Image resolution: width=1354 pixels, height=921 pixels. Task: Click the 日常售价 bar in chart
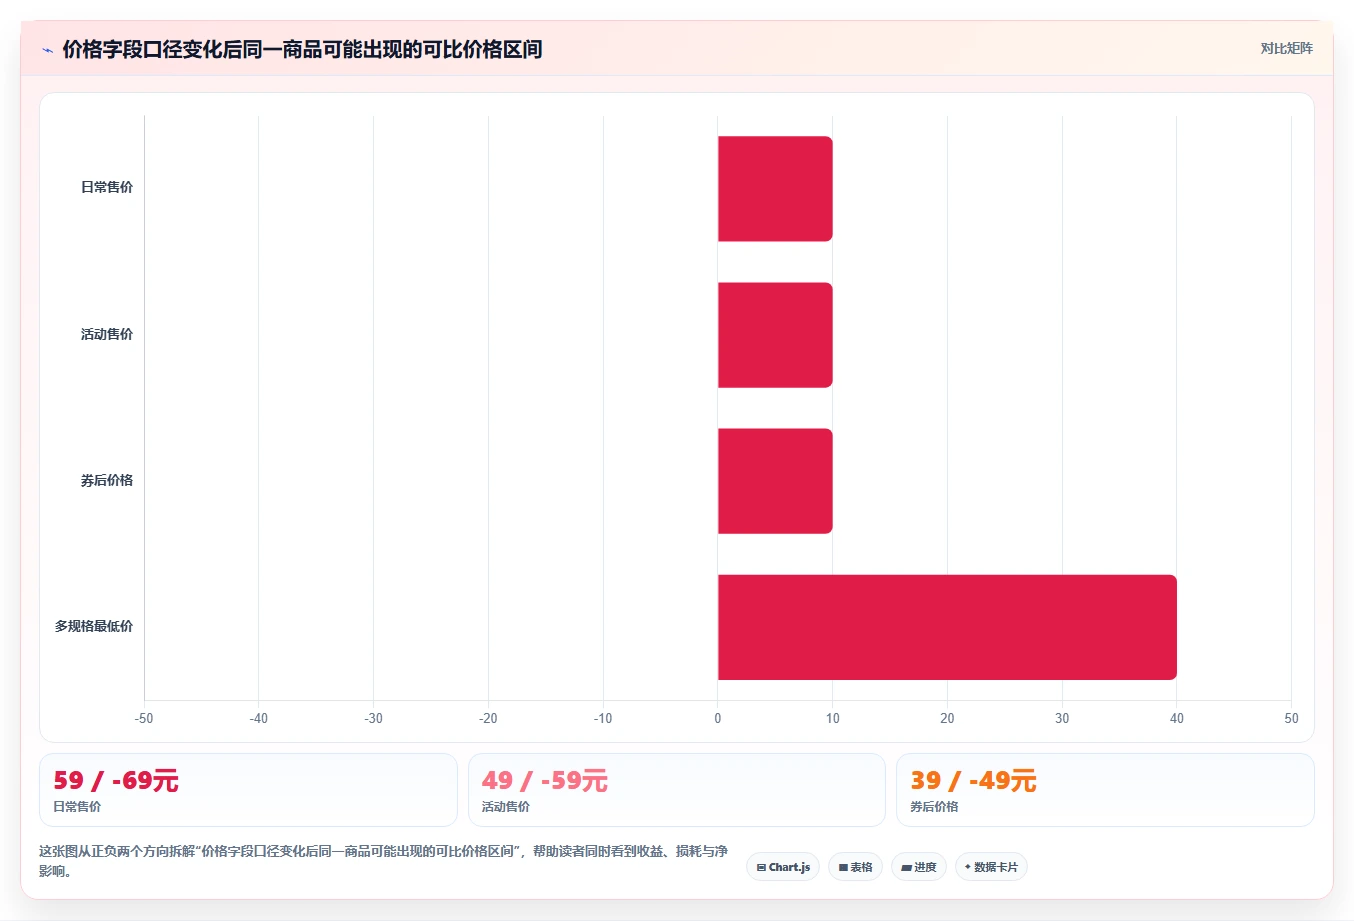point(775,189)
